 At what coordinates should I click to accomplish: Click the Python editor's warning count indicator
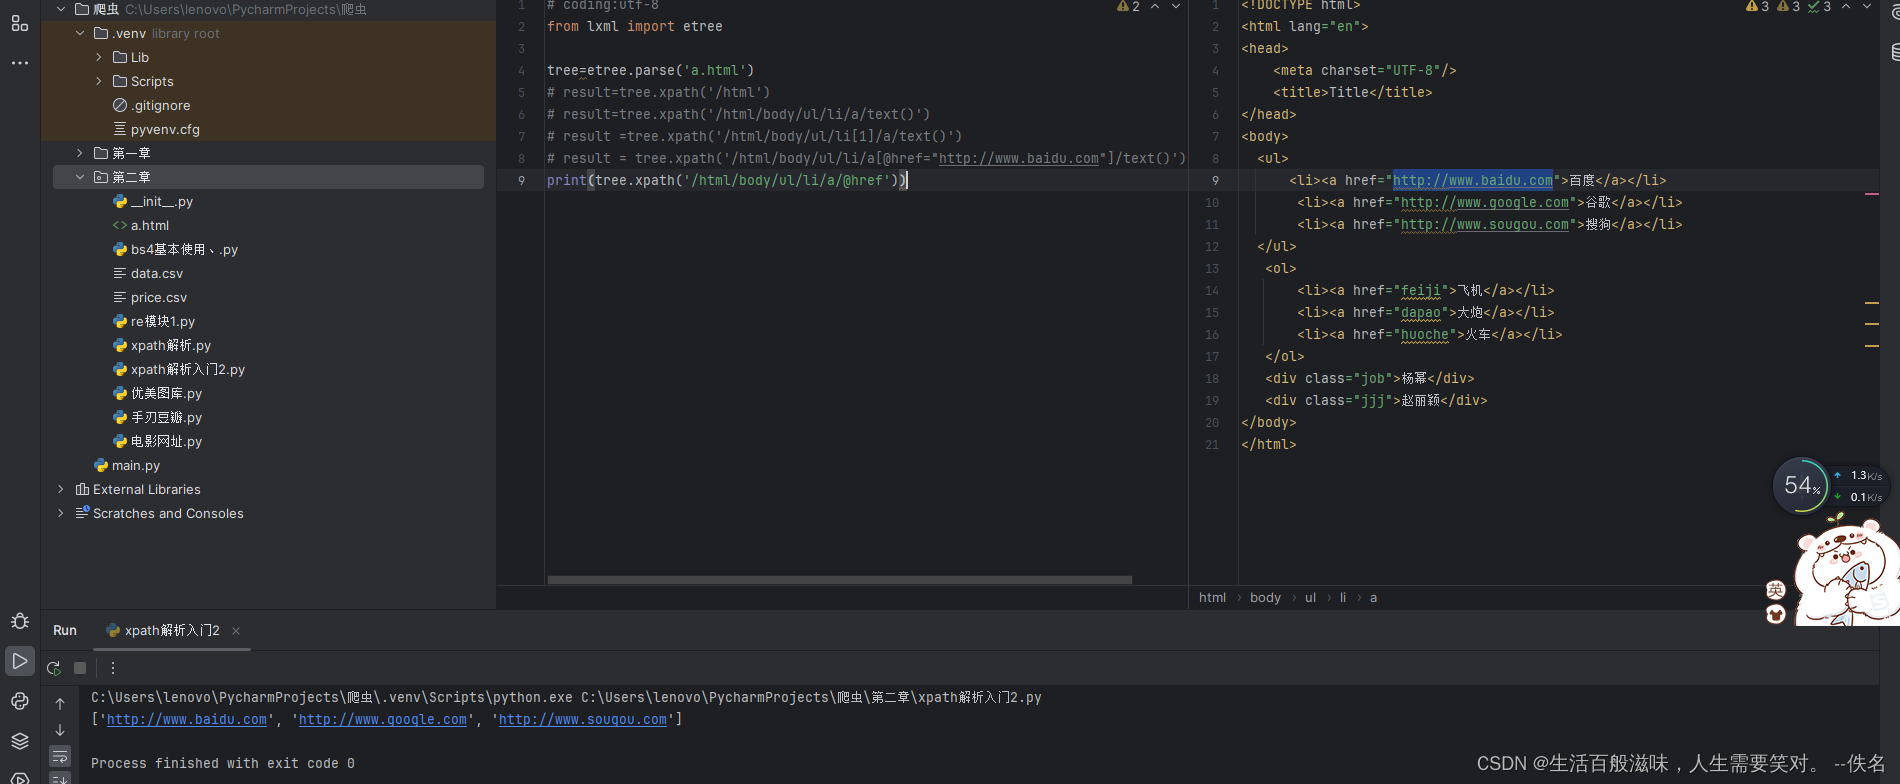(1128, 7)
